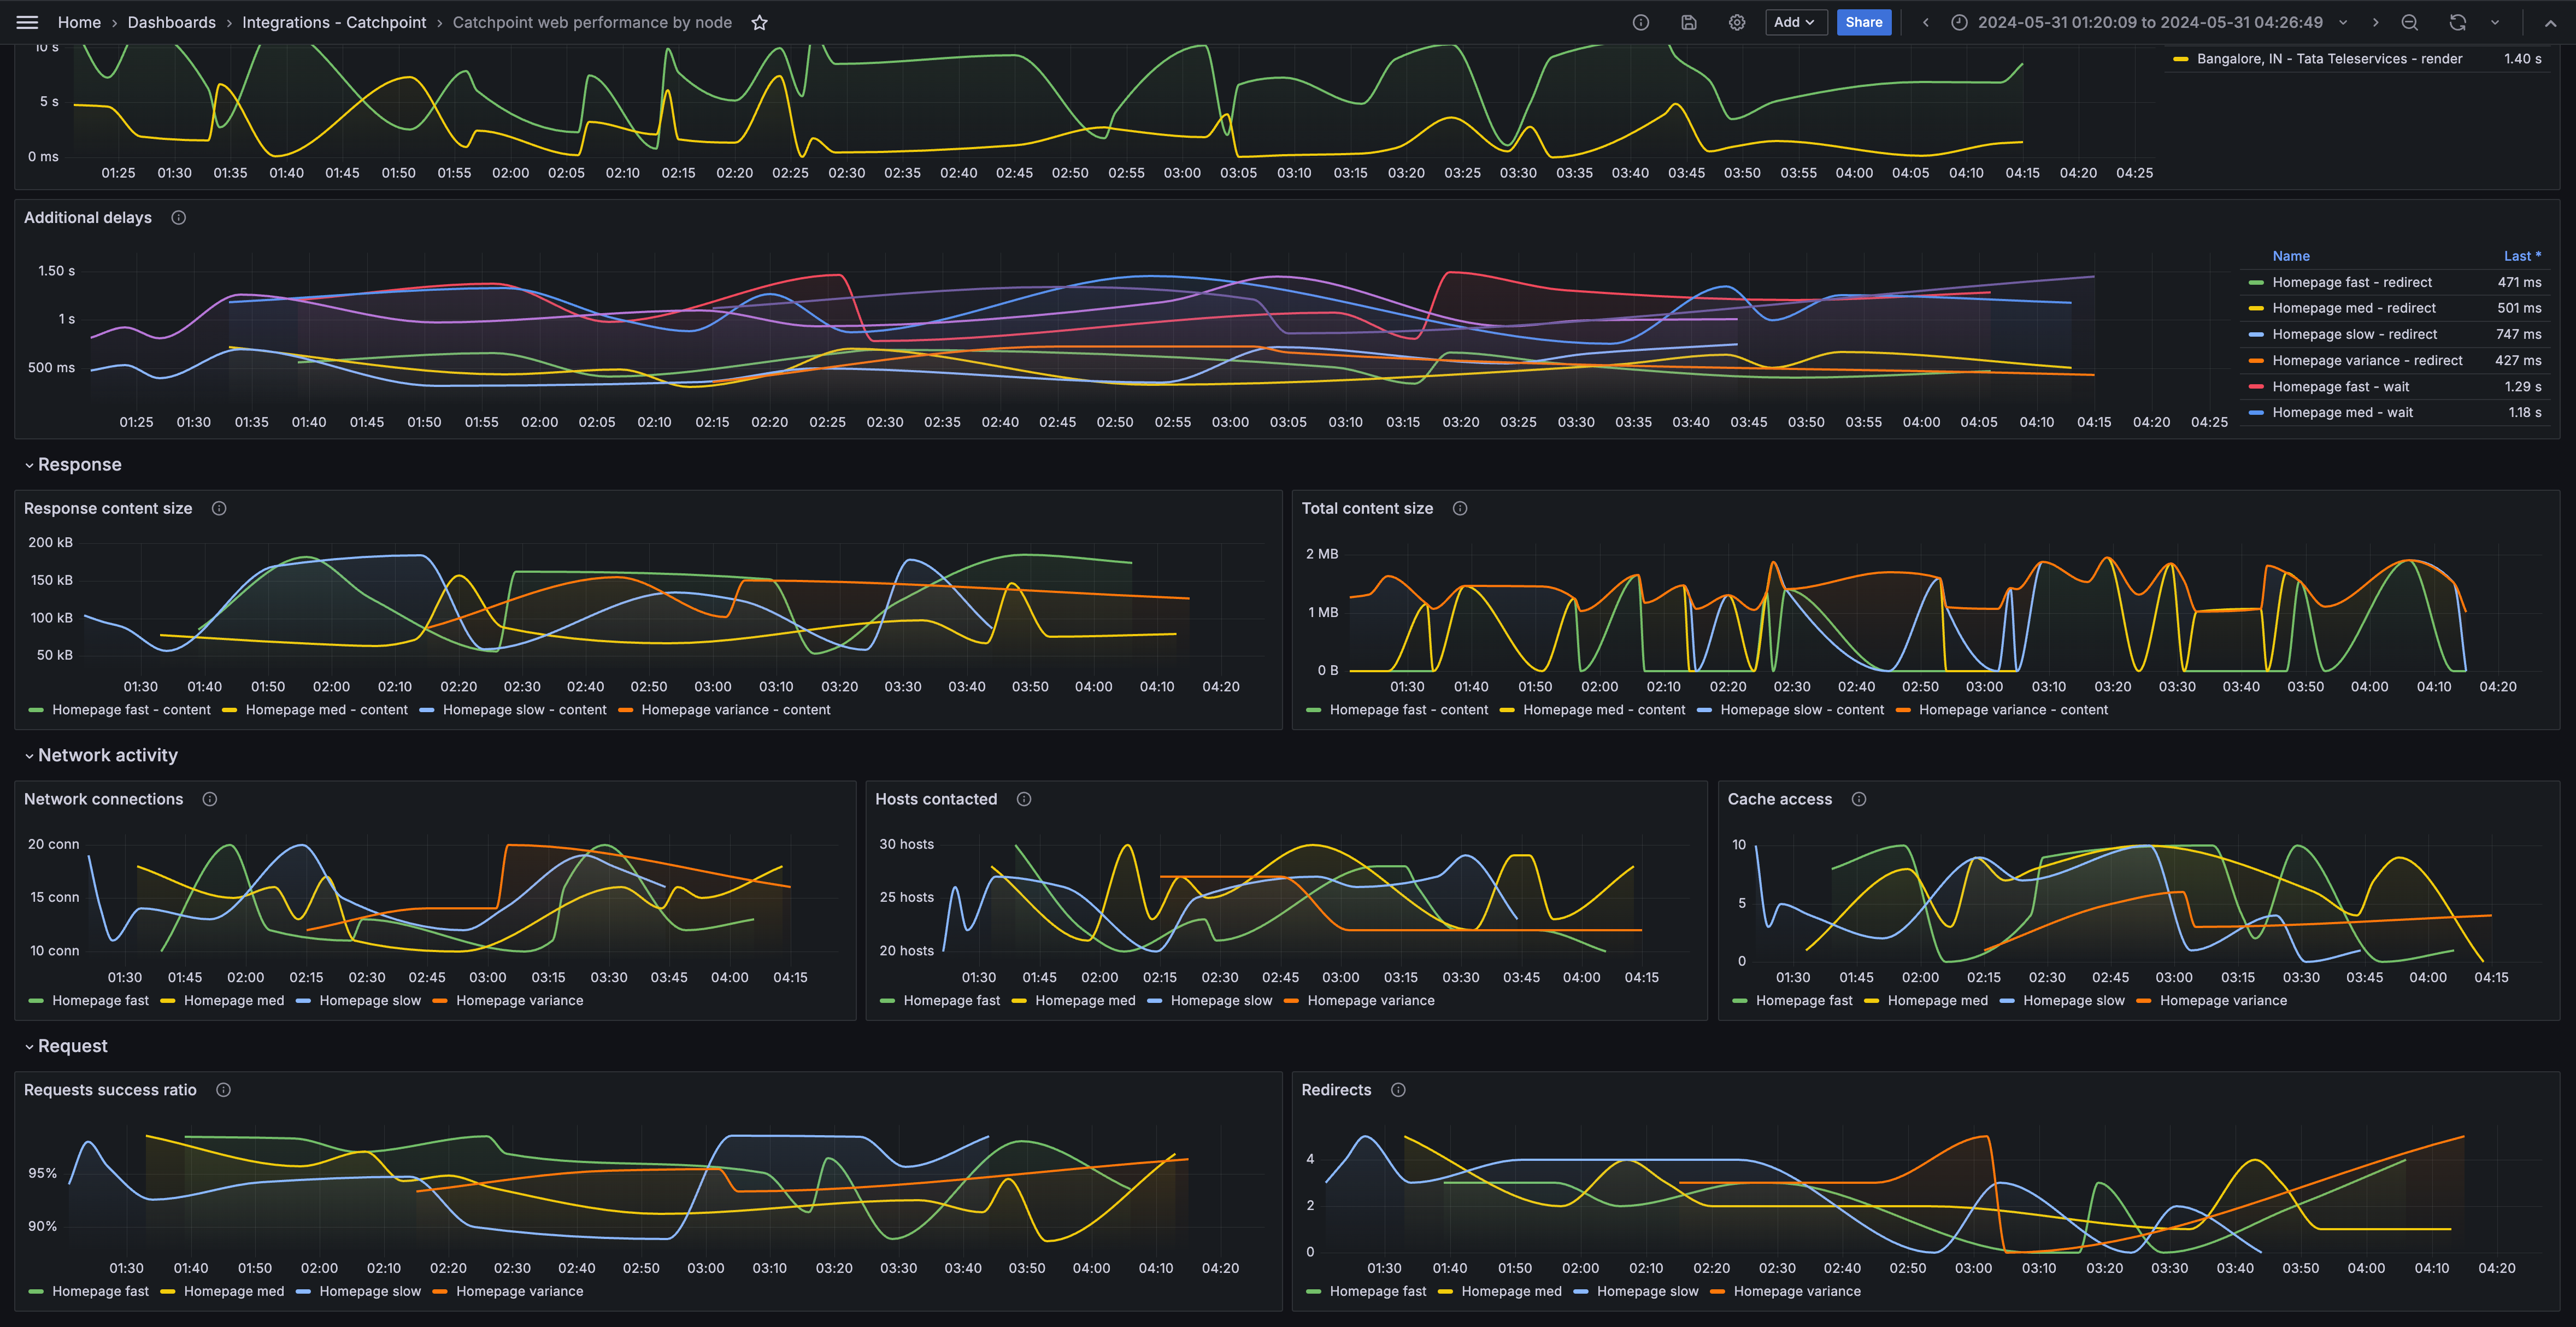Sort Additional delays table by Last column
The width and height of the screenshot is (2576, 1327).
2521,255
